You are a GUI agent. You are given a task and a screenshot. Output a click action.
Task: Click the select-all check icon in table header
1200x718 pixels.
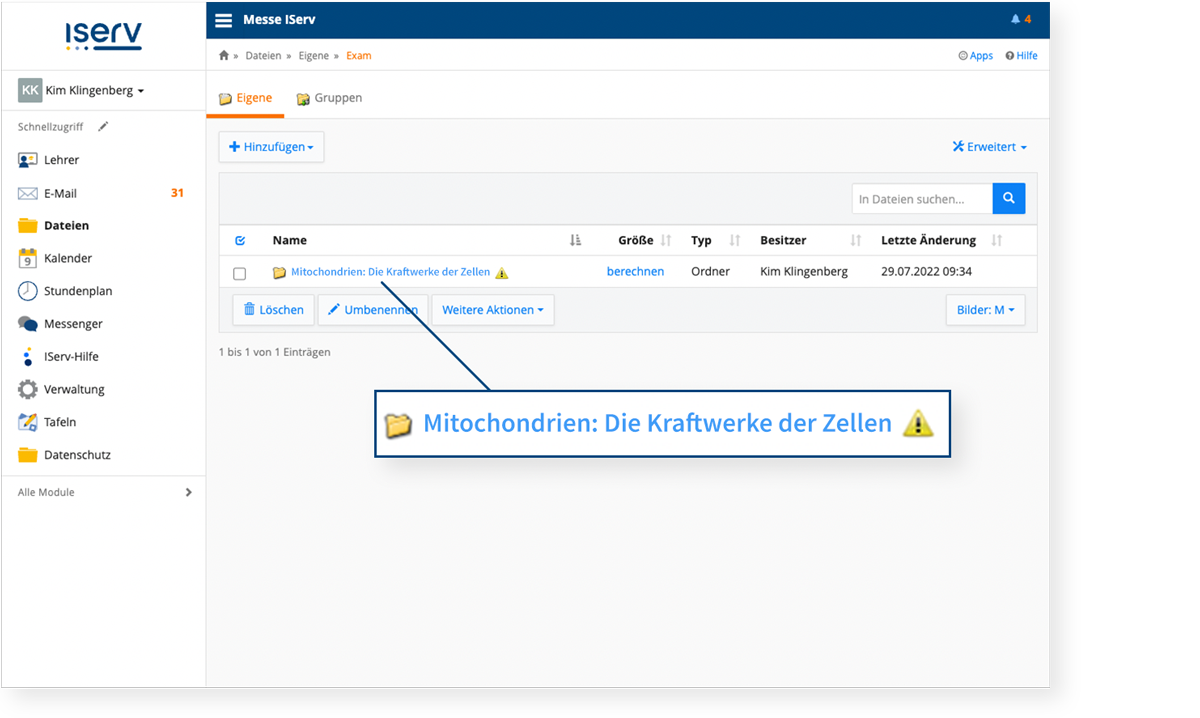point(240,240)
